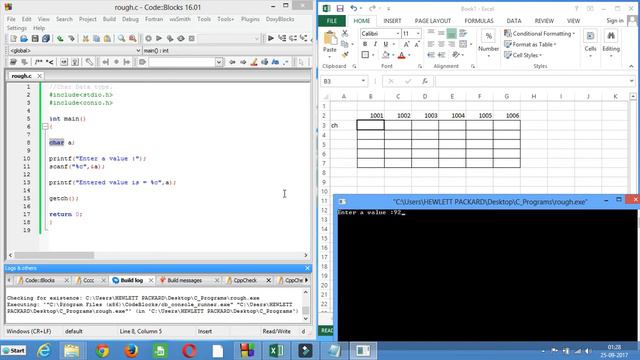Open Excel font color dropdown arrow

409,55
